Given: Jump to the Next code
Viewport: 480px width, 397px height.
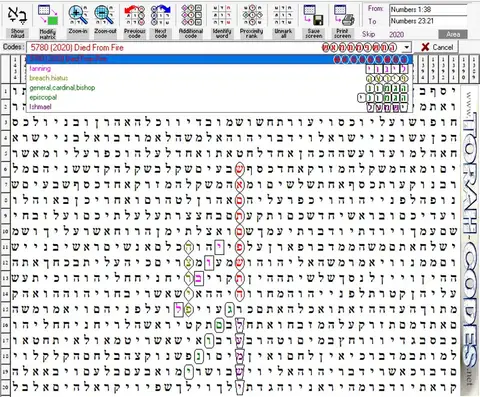Looking at the screenshot, I should tap(161, 21).
